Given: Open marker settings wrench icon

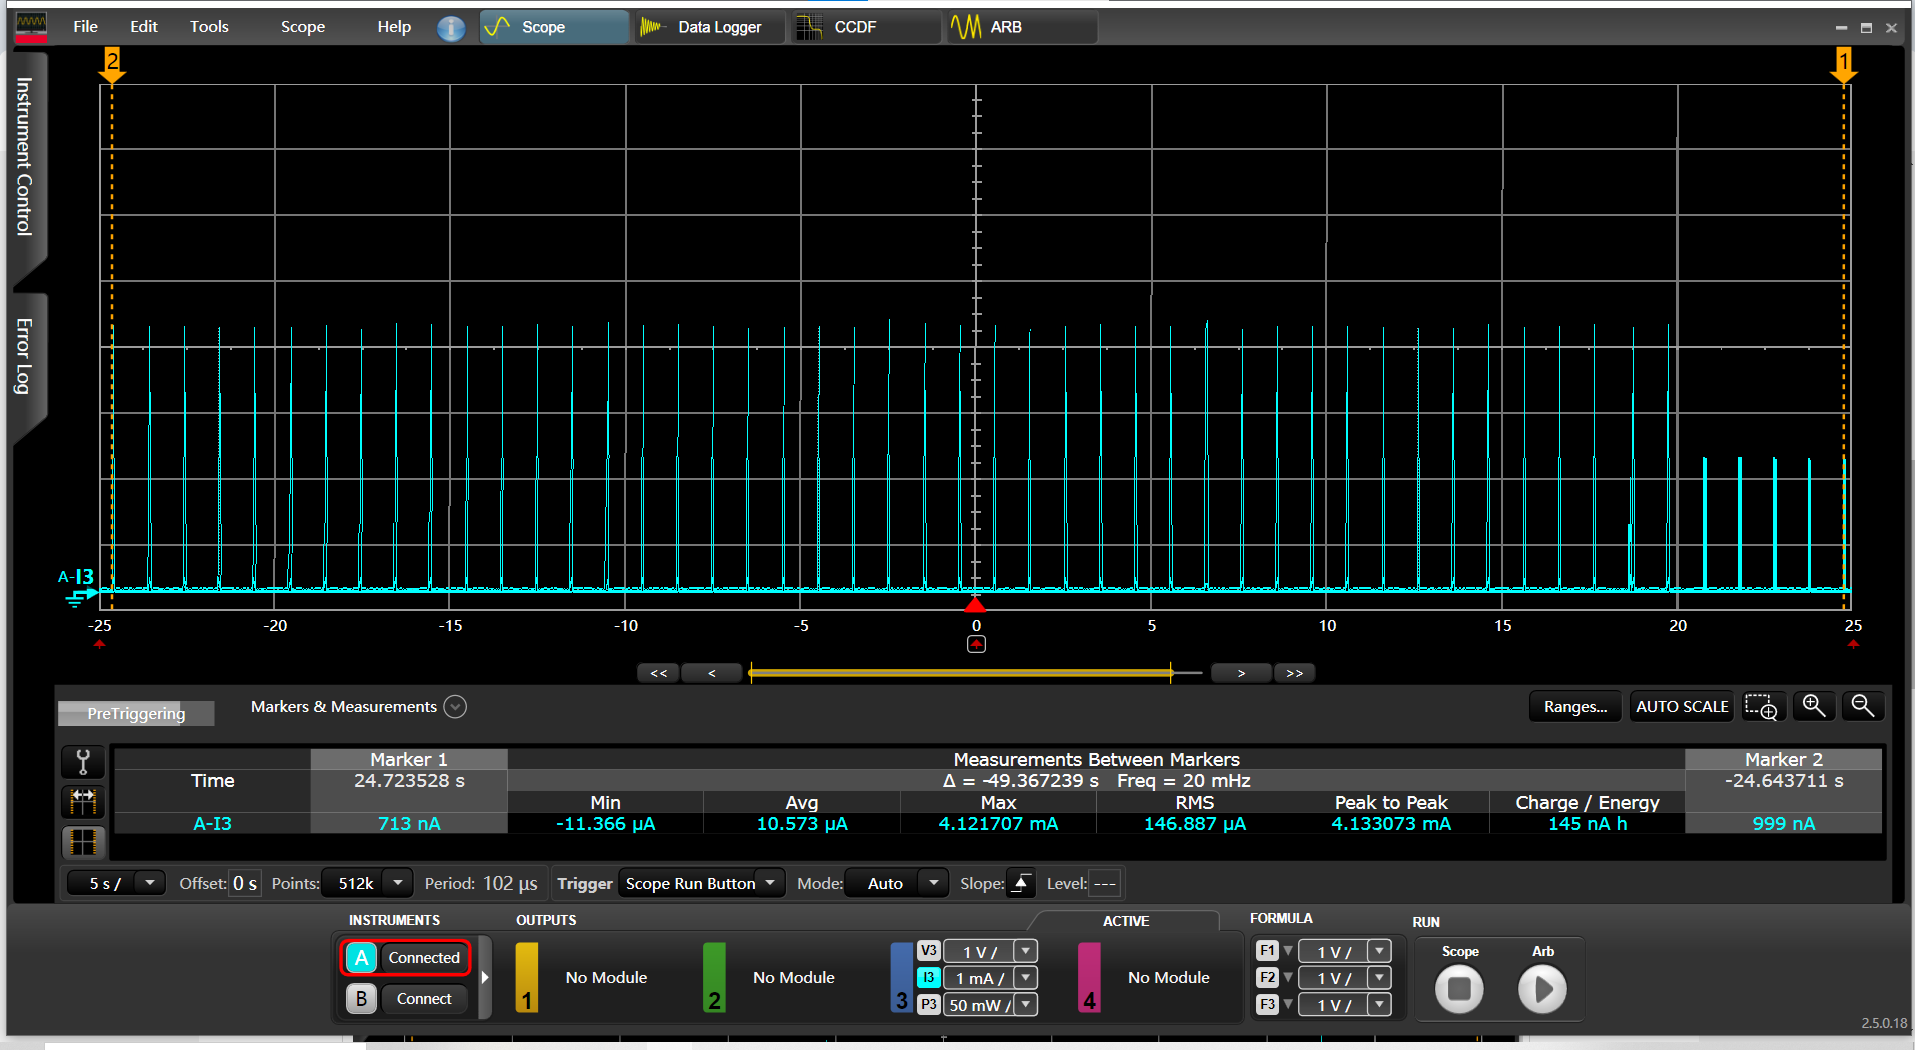Looking at the screenshot, I should point(83,762).
